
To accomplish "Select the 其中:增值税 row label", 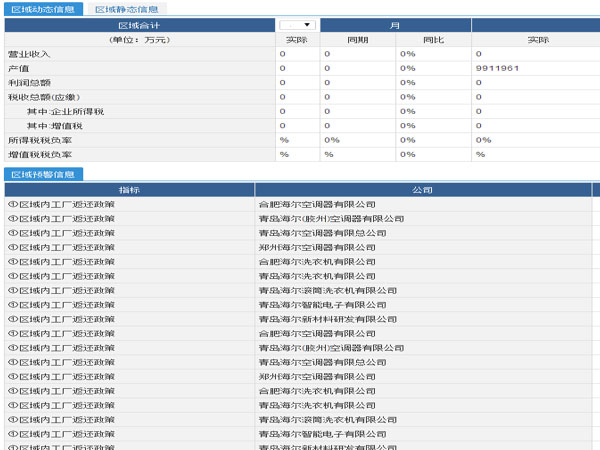I will coord(55,126).
